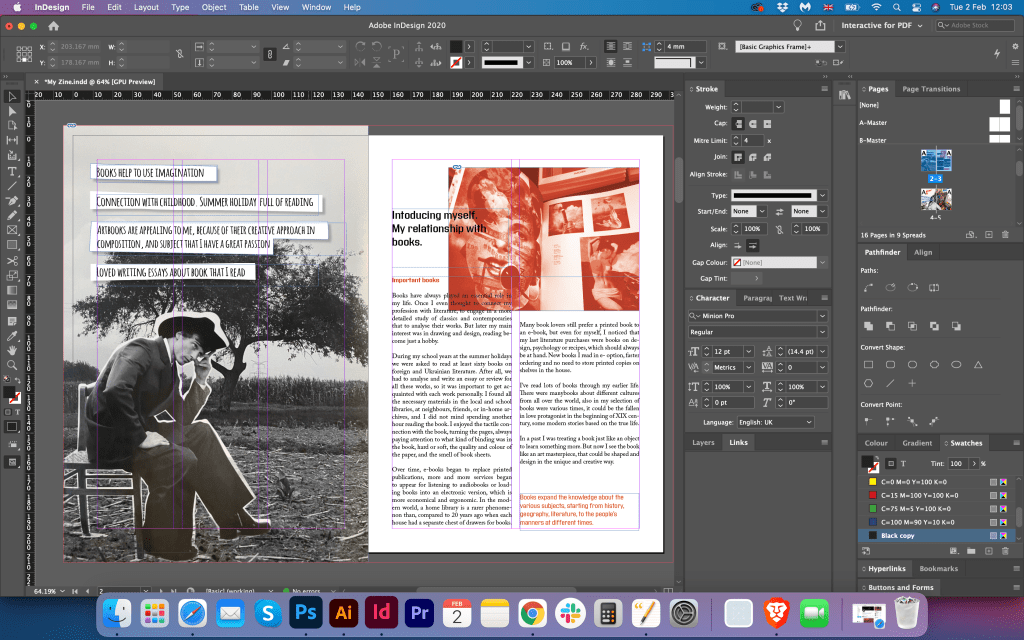
Task: Select the Scissors tool
Action: click(x=13, y=261)
